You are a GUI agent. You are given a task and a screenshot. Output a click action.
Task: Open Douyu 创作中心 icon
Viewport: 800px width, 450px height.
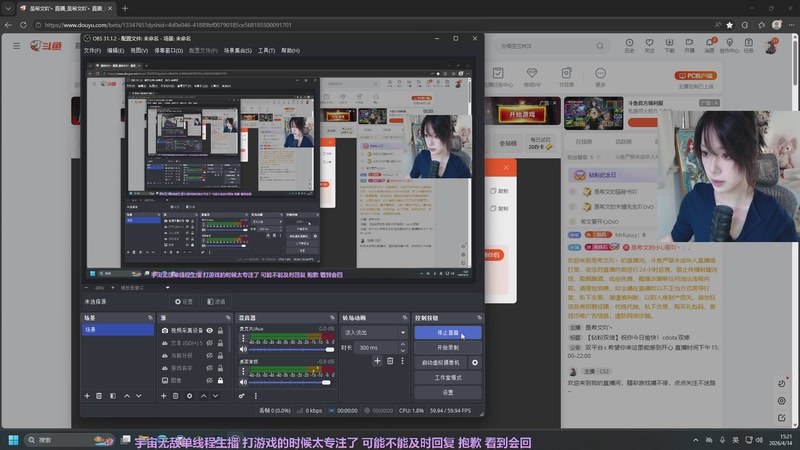tap(729, 45)
